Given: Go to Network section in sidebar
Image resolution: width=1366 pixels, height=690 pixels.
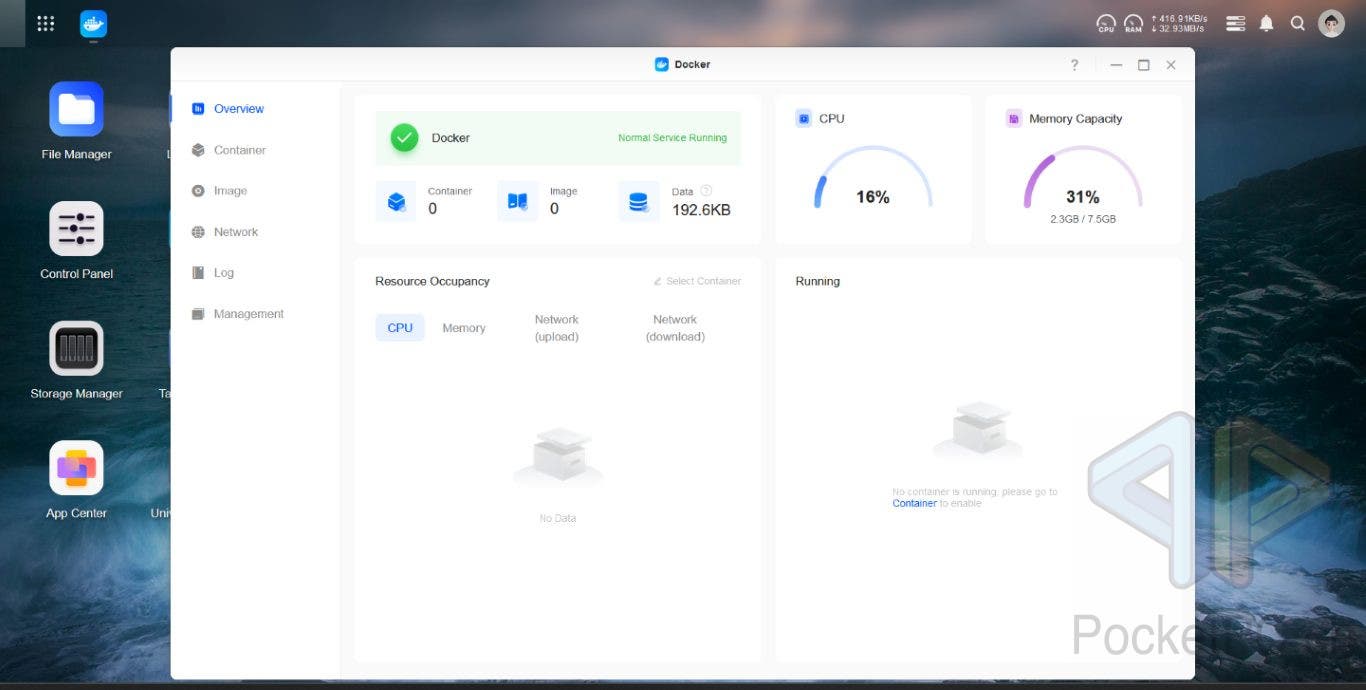Looking at the screenshot, I should click(236, 232).
